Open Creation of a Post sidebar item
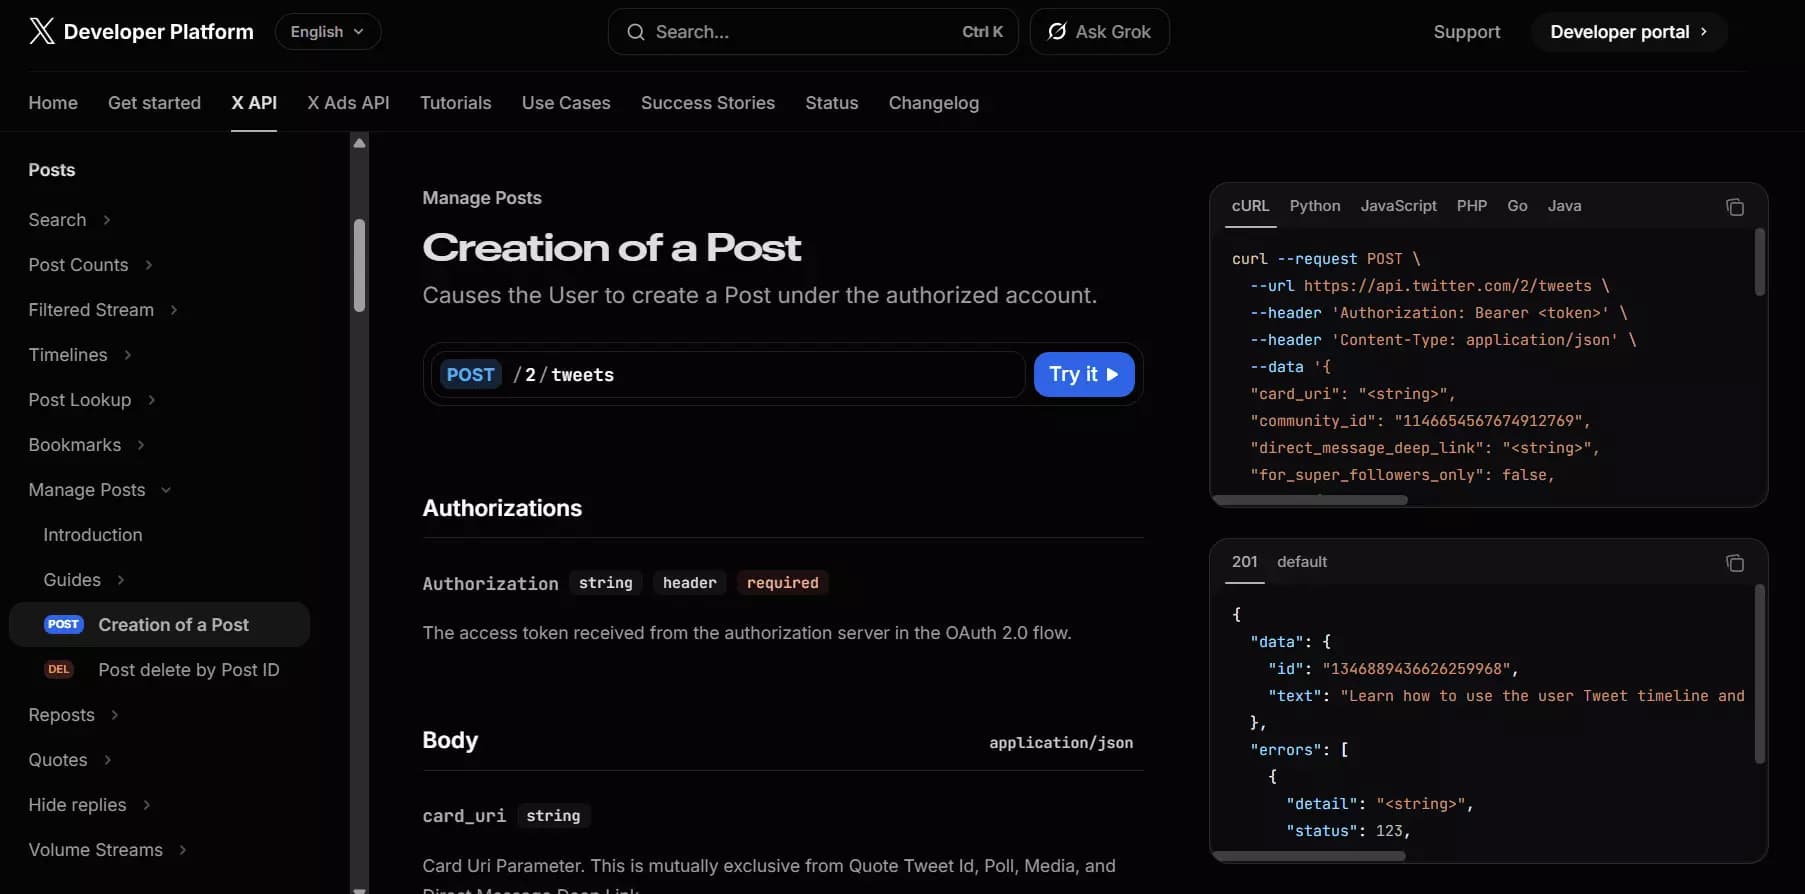Image resolution: width=1805 pixels, height=894 pixels. [160, 625]
